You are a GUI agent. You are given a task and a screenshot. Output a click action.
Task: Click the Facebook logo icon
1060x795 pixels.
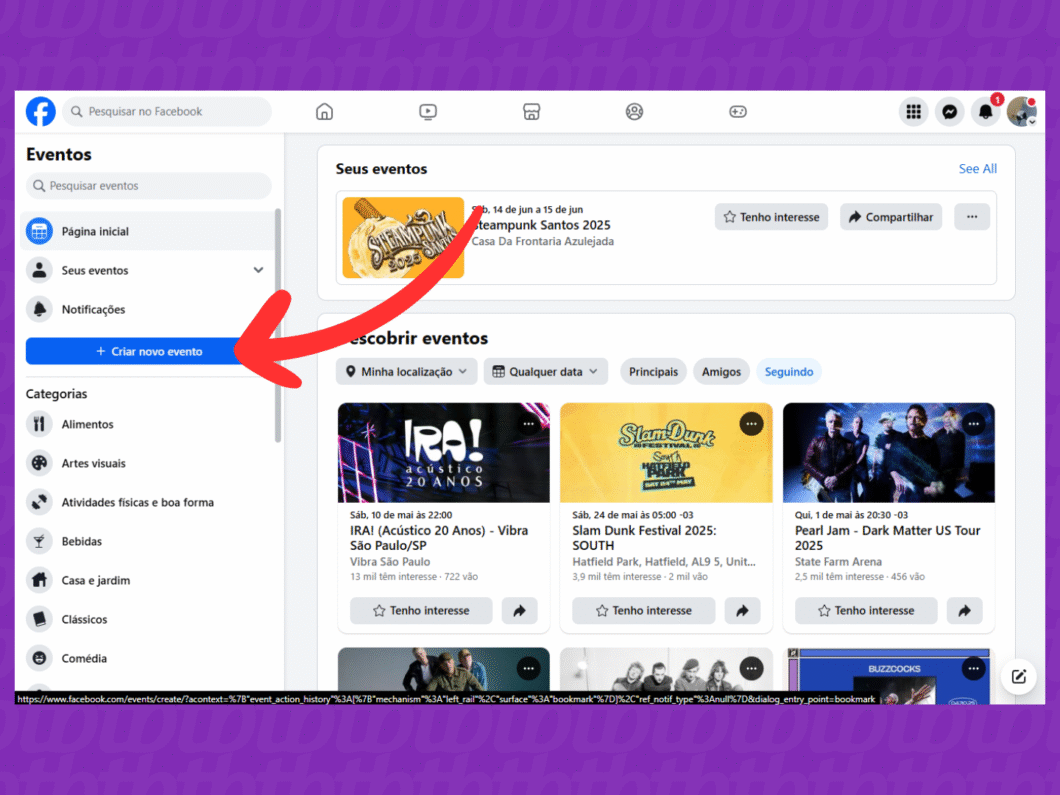coord(41,112)
